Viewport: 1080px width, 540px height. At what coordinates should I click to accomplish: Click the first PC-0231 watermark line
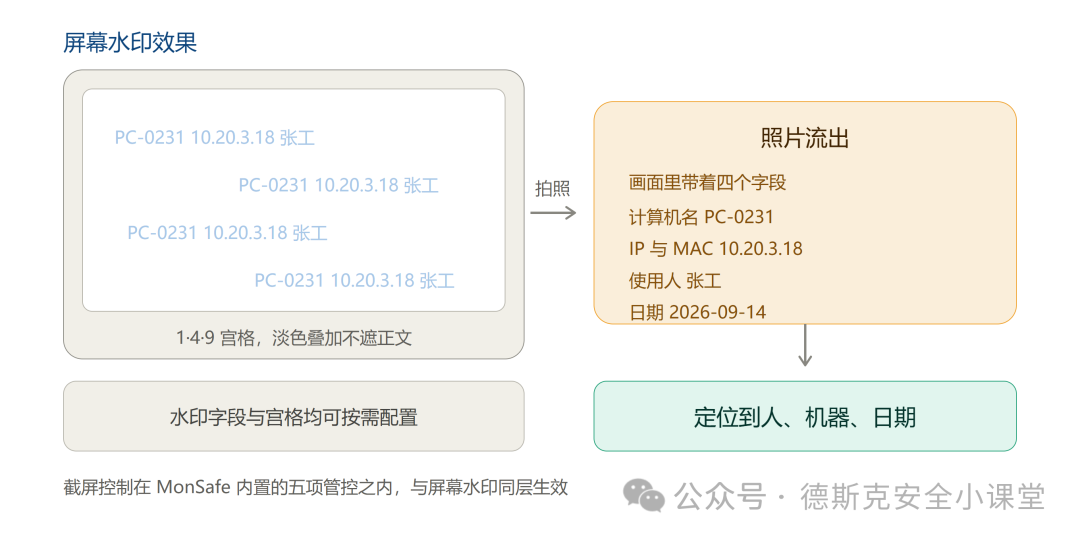[215, 138]
